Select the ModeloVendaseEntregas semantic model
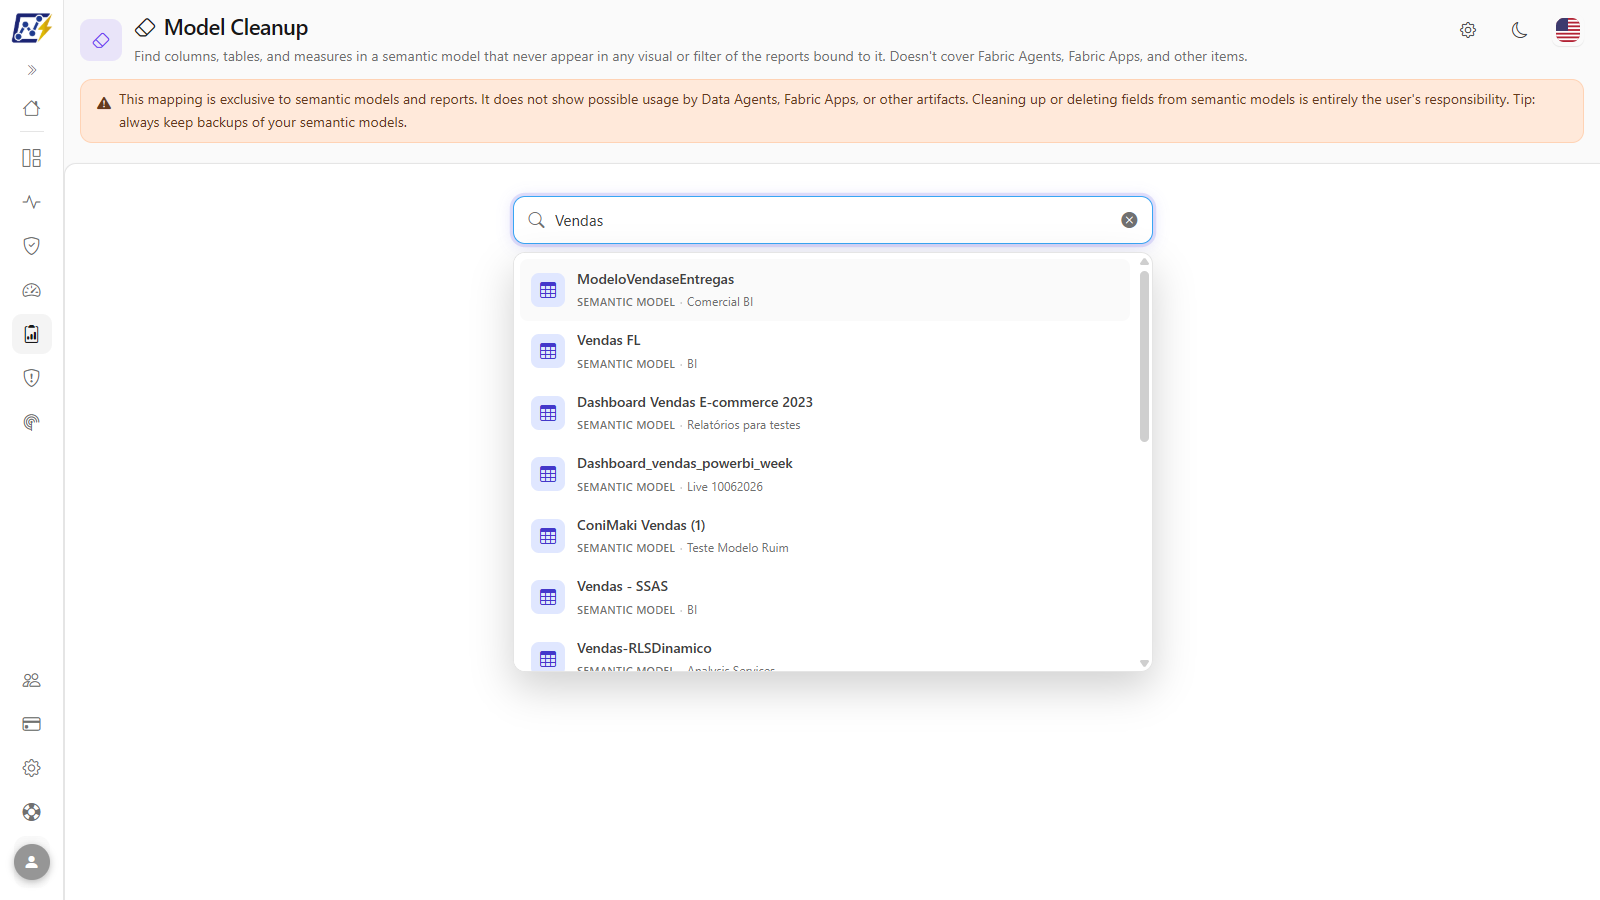 825,290
